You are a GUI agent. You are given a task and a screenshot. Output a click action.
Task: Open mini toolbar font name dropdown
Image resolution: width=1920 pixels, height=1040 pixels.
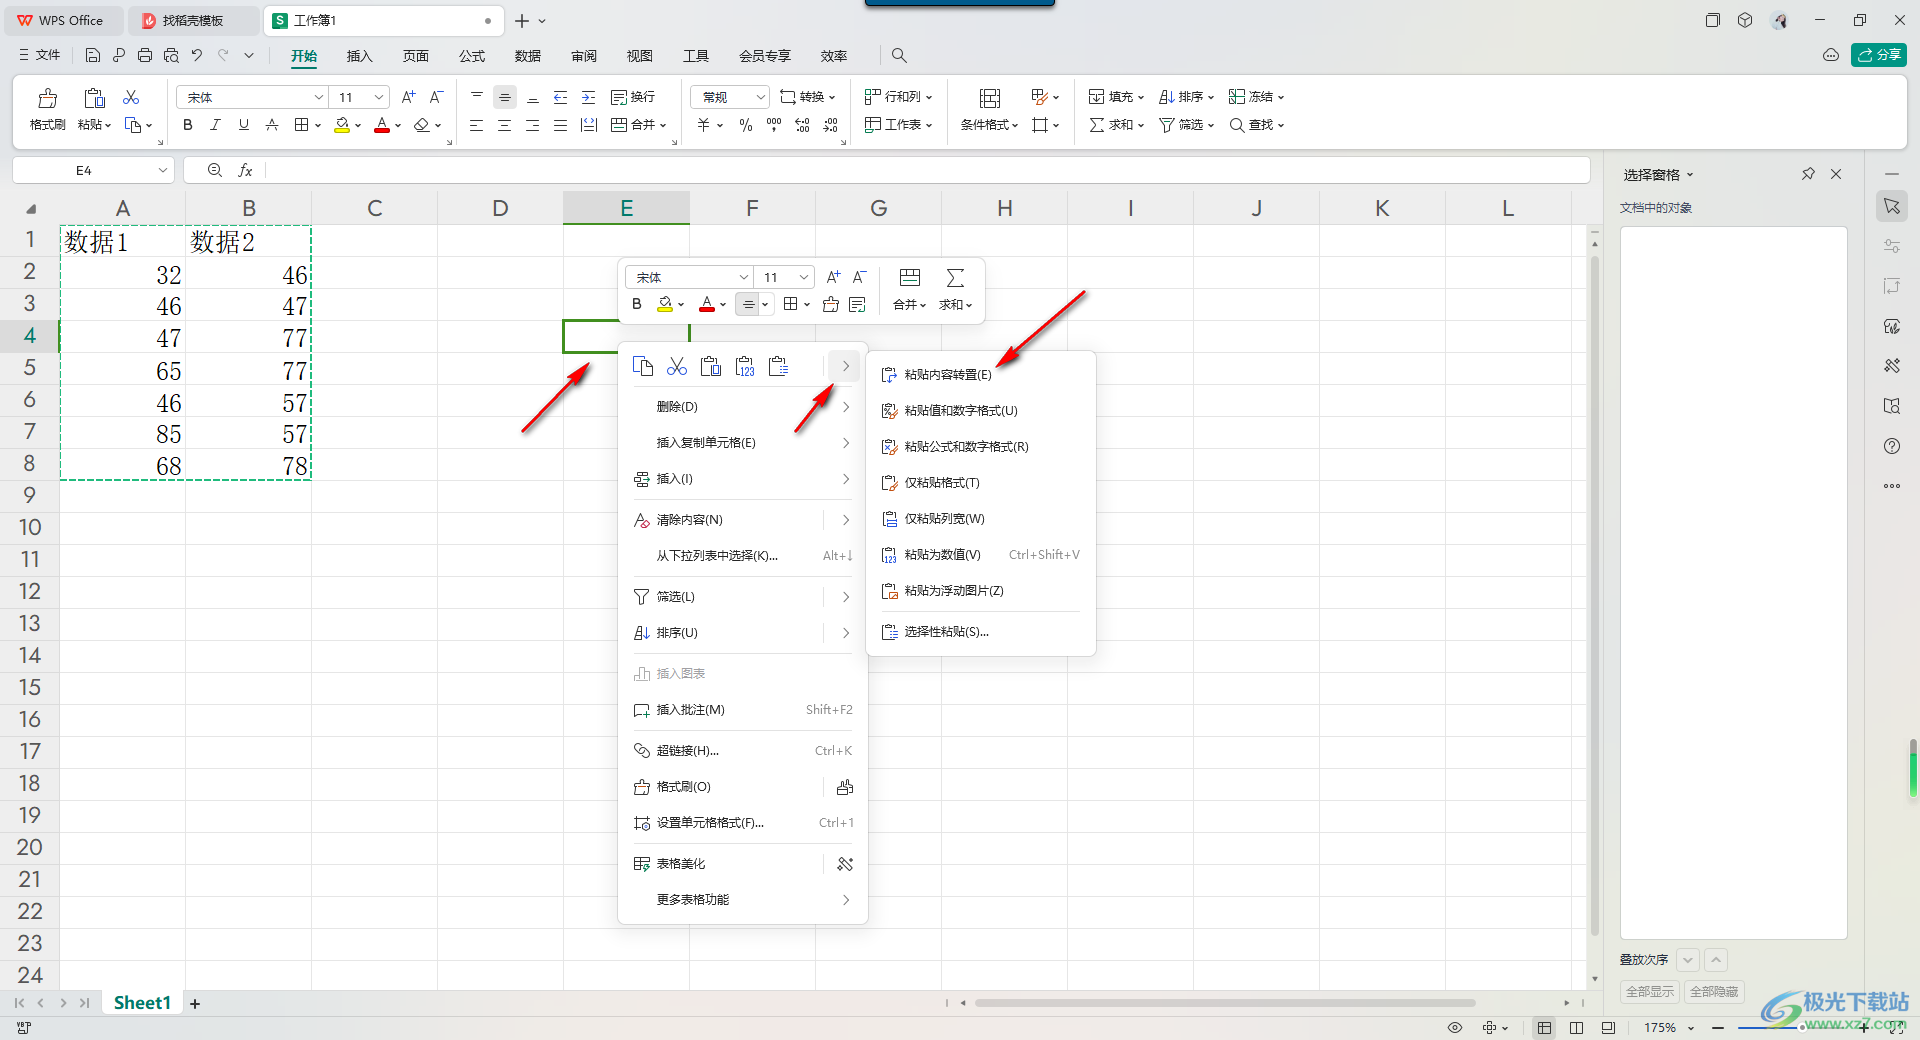coord(744,277)
